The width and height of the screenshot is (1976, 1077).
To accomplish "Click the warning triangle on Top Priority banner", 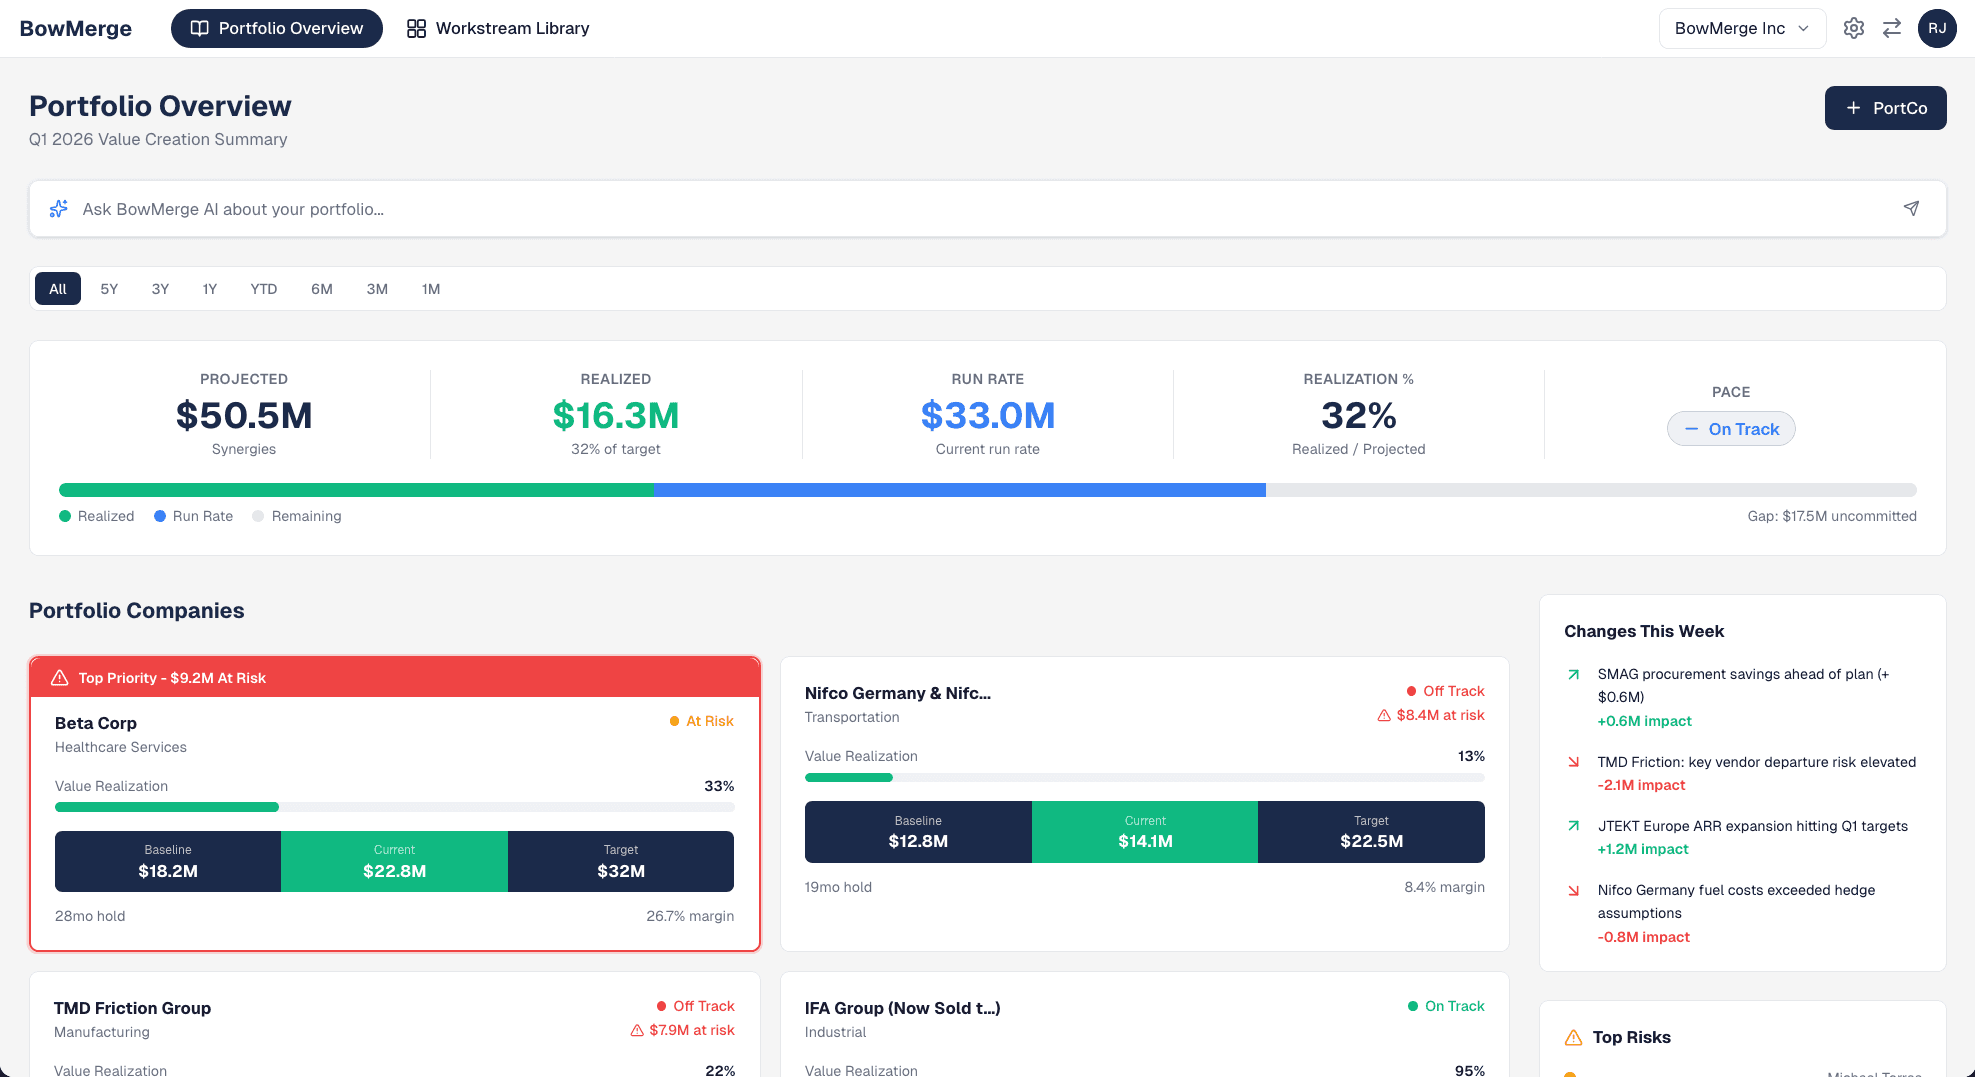I will [60, 677].
